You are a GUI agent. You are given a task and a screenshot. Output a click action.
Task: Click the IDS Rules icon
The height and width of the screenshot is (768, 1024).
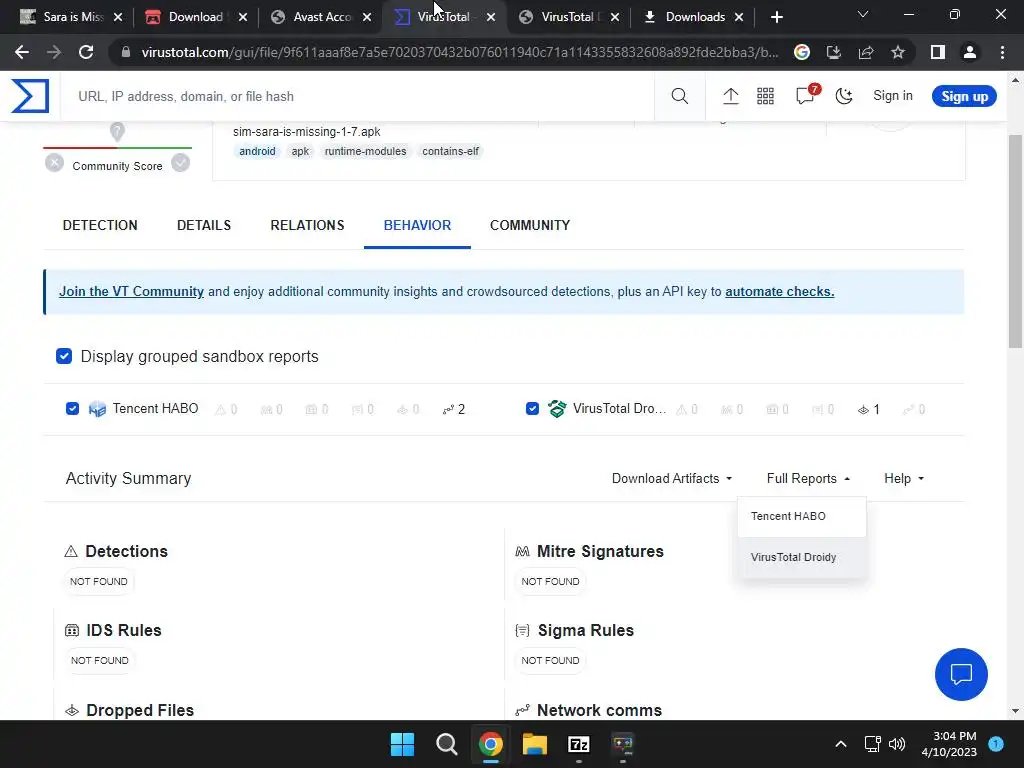[x=72, y=631]
